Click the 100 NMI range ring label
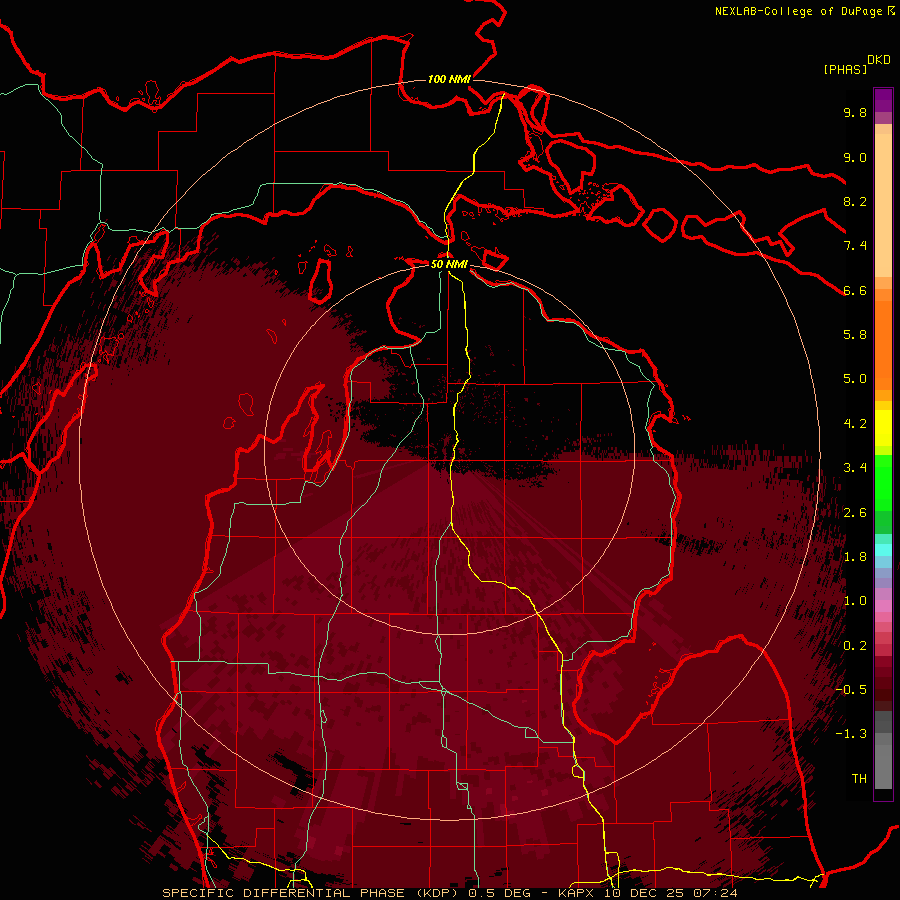900x900 pixels. click(x=449, y=79)
